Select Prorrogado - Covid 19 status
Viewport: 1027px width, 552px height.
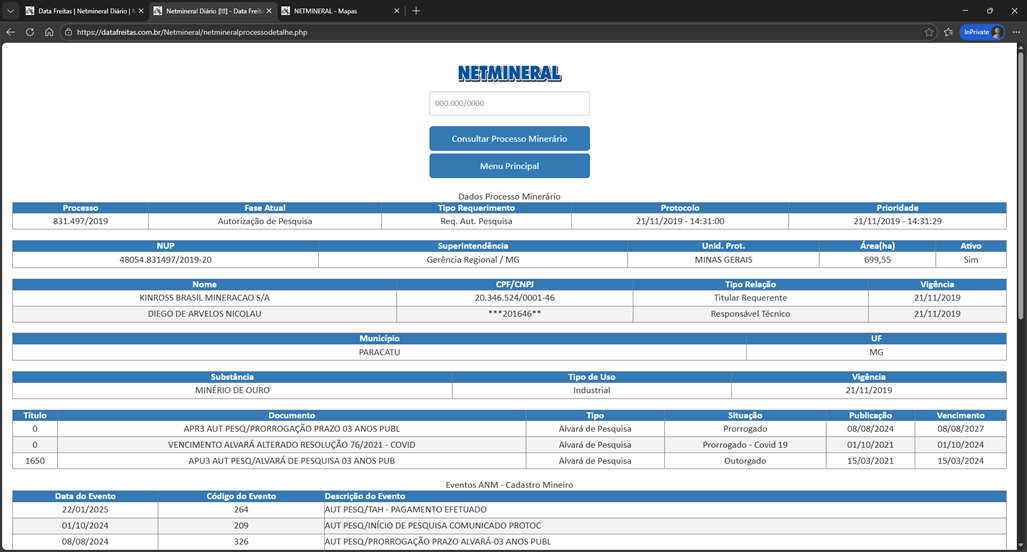pyautogui.click(x=745, y=445)
